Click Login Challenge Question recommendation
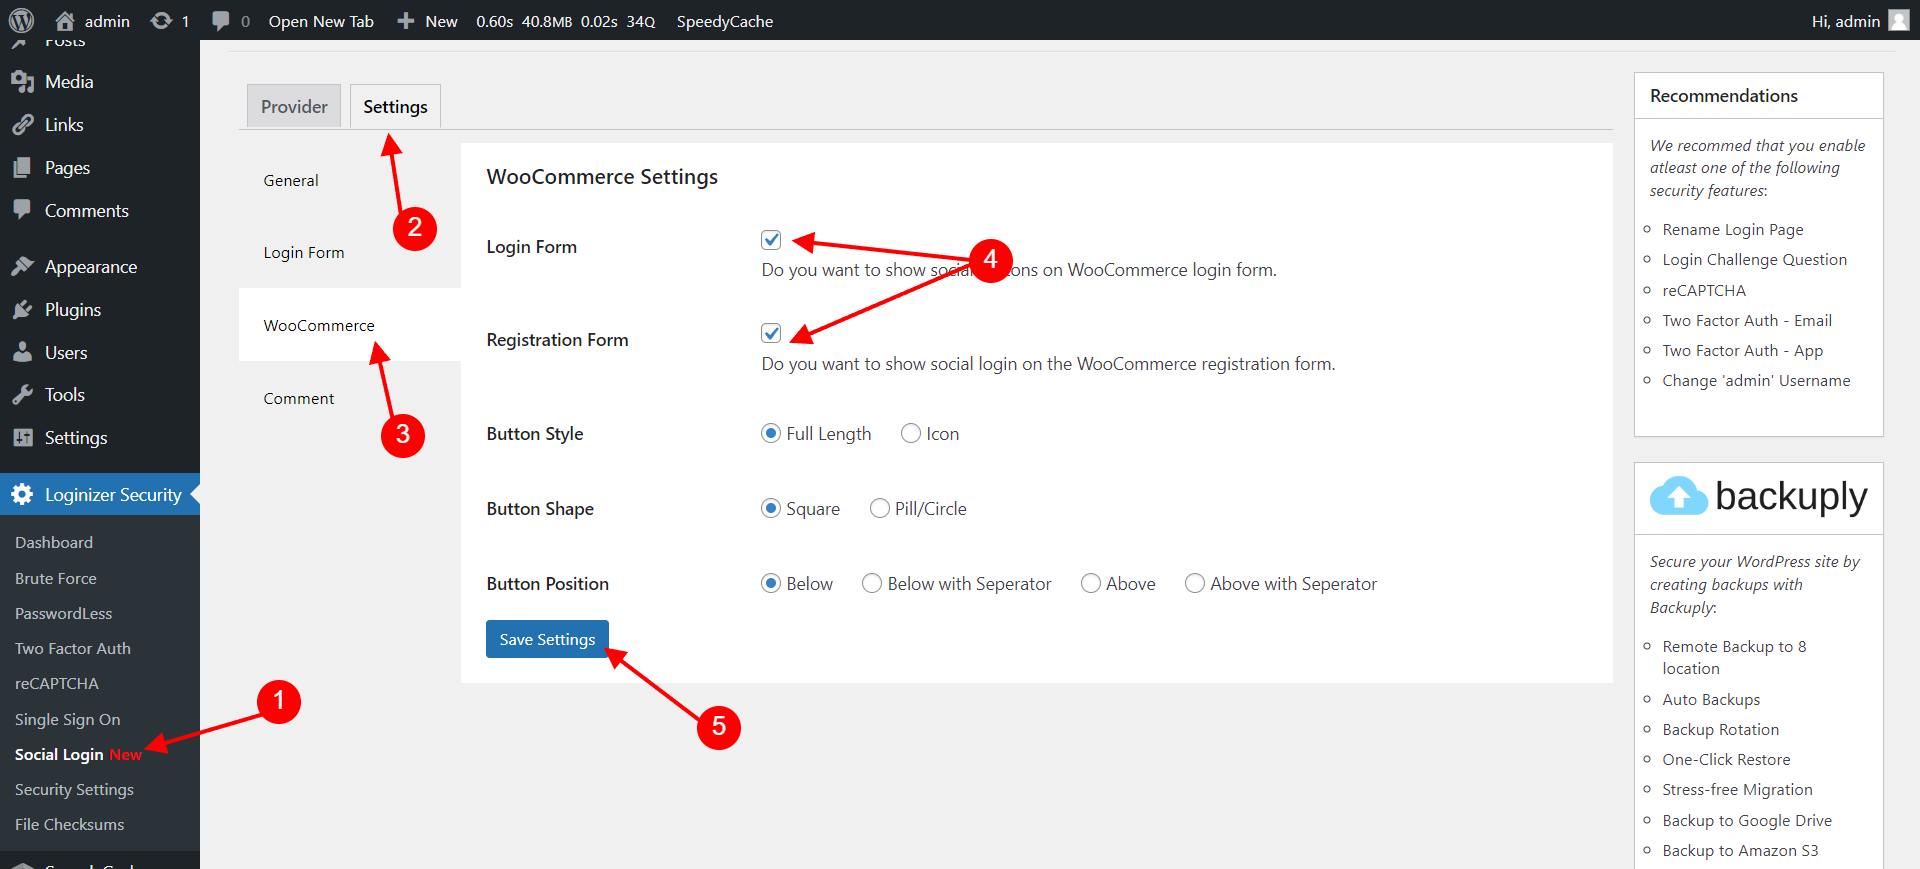Viewport: 1920px width, 869px height. 1754,259
